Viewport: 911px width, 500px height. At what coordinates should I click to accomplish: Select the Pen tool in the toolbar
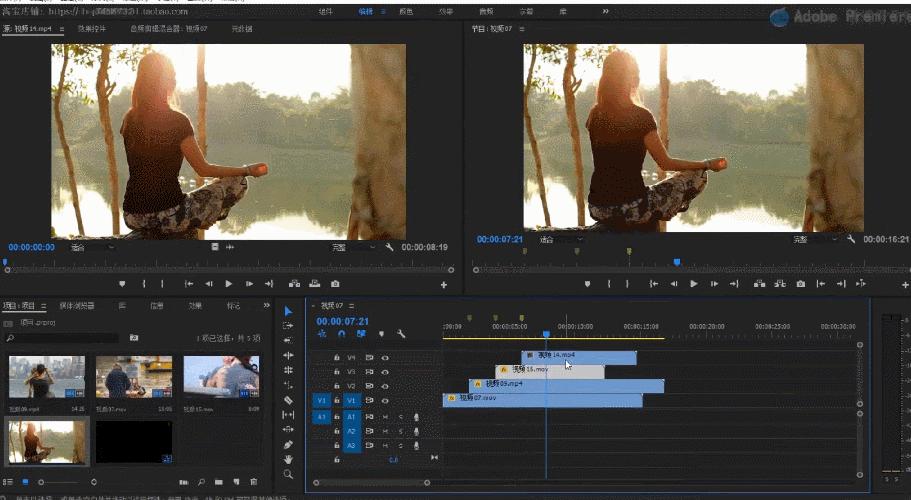click(x=288, y=444)
